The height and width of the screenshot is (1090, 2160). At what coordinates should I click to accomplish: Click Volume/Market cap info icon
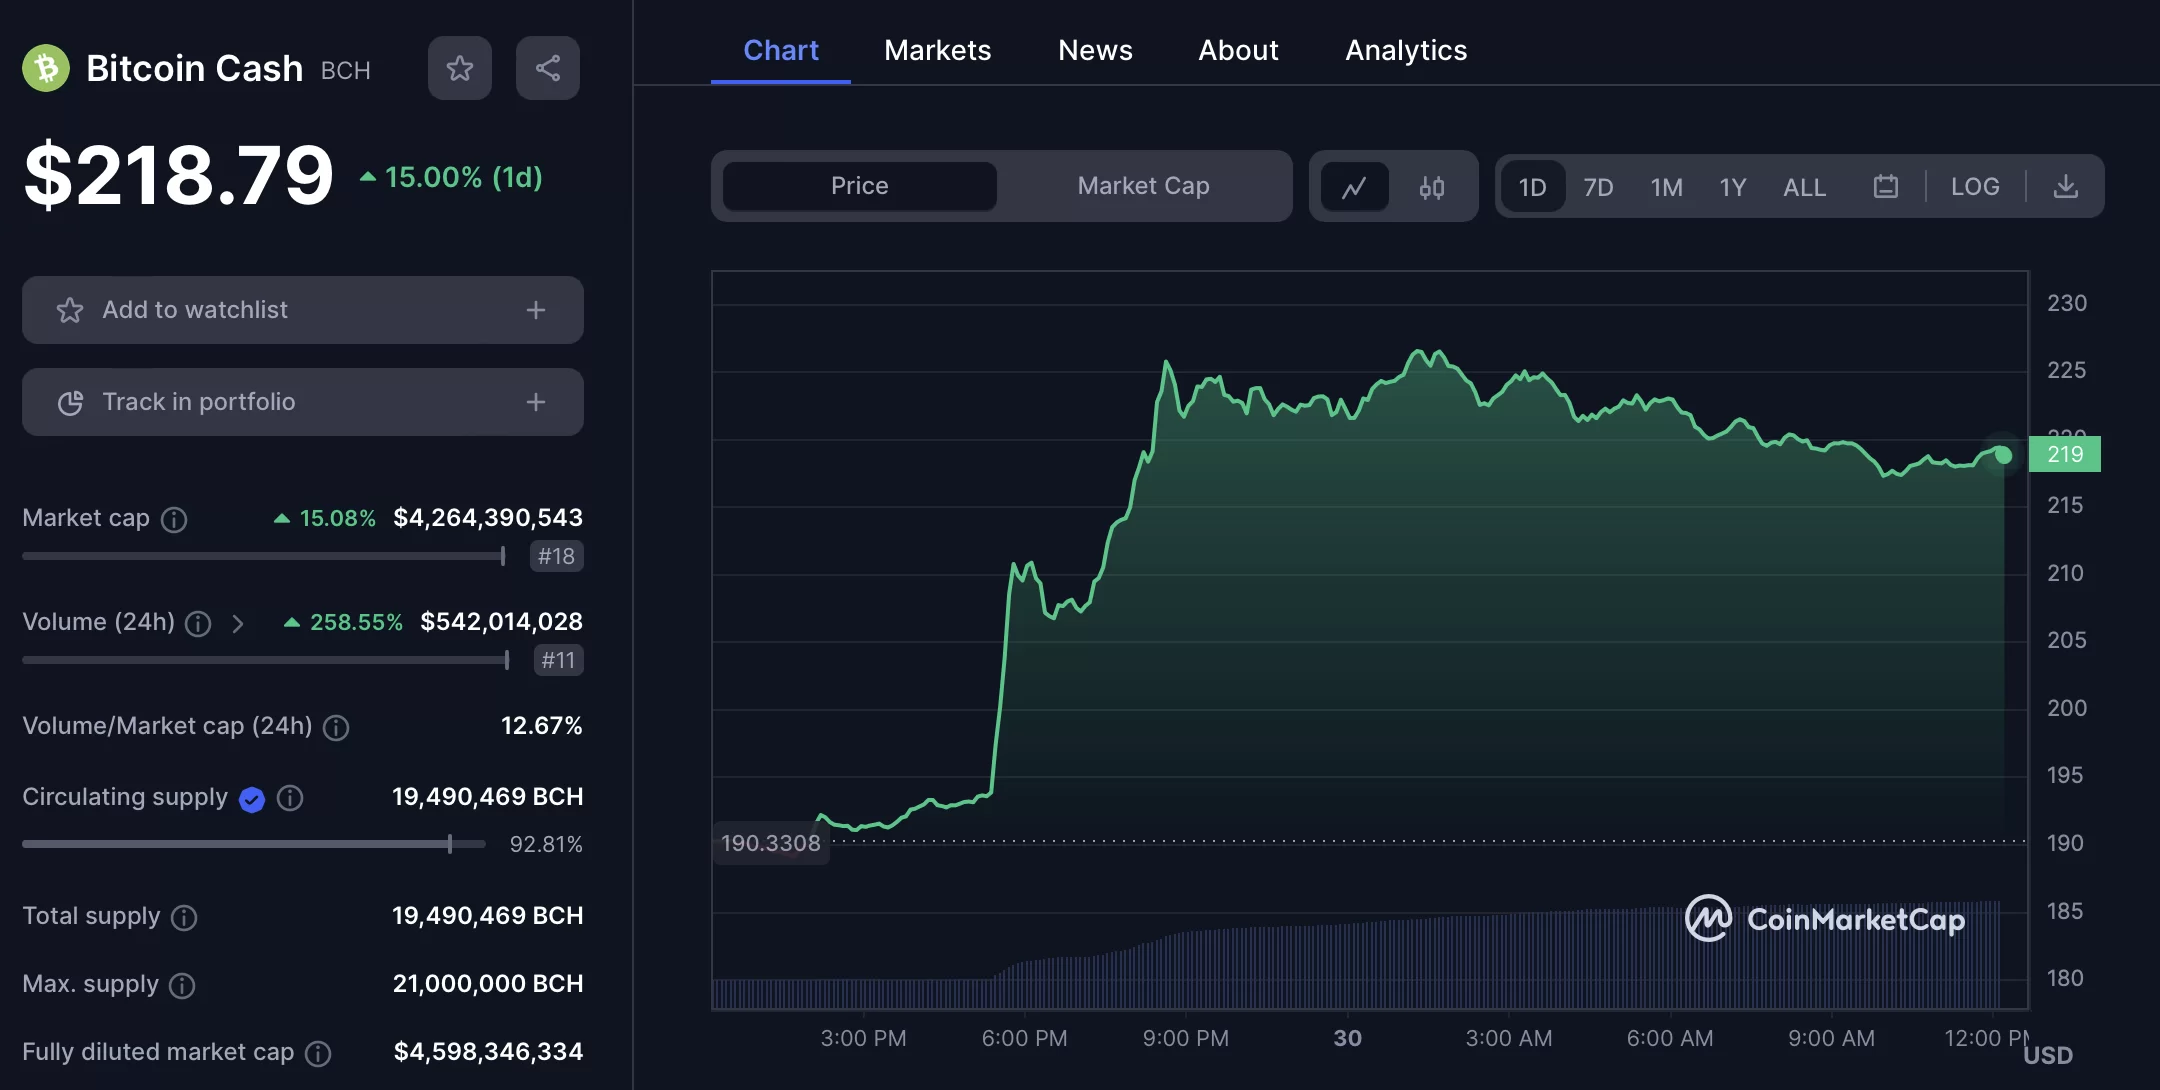tap(336, 728)
